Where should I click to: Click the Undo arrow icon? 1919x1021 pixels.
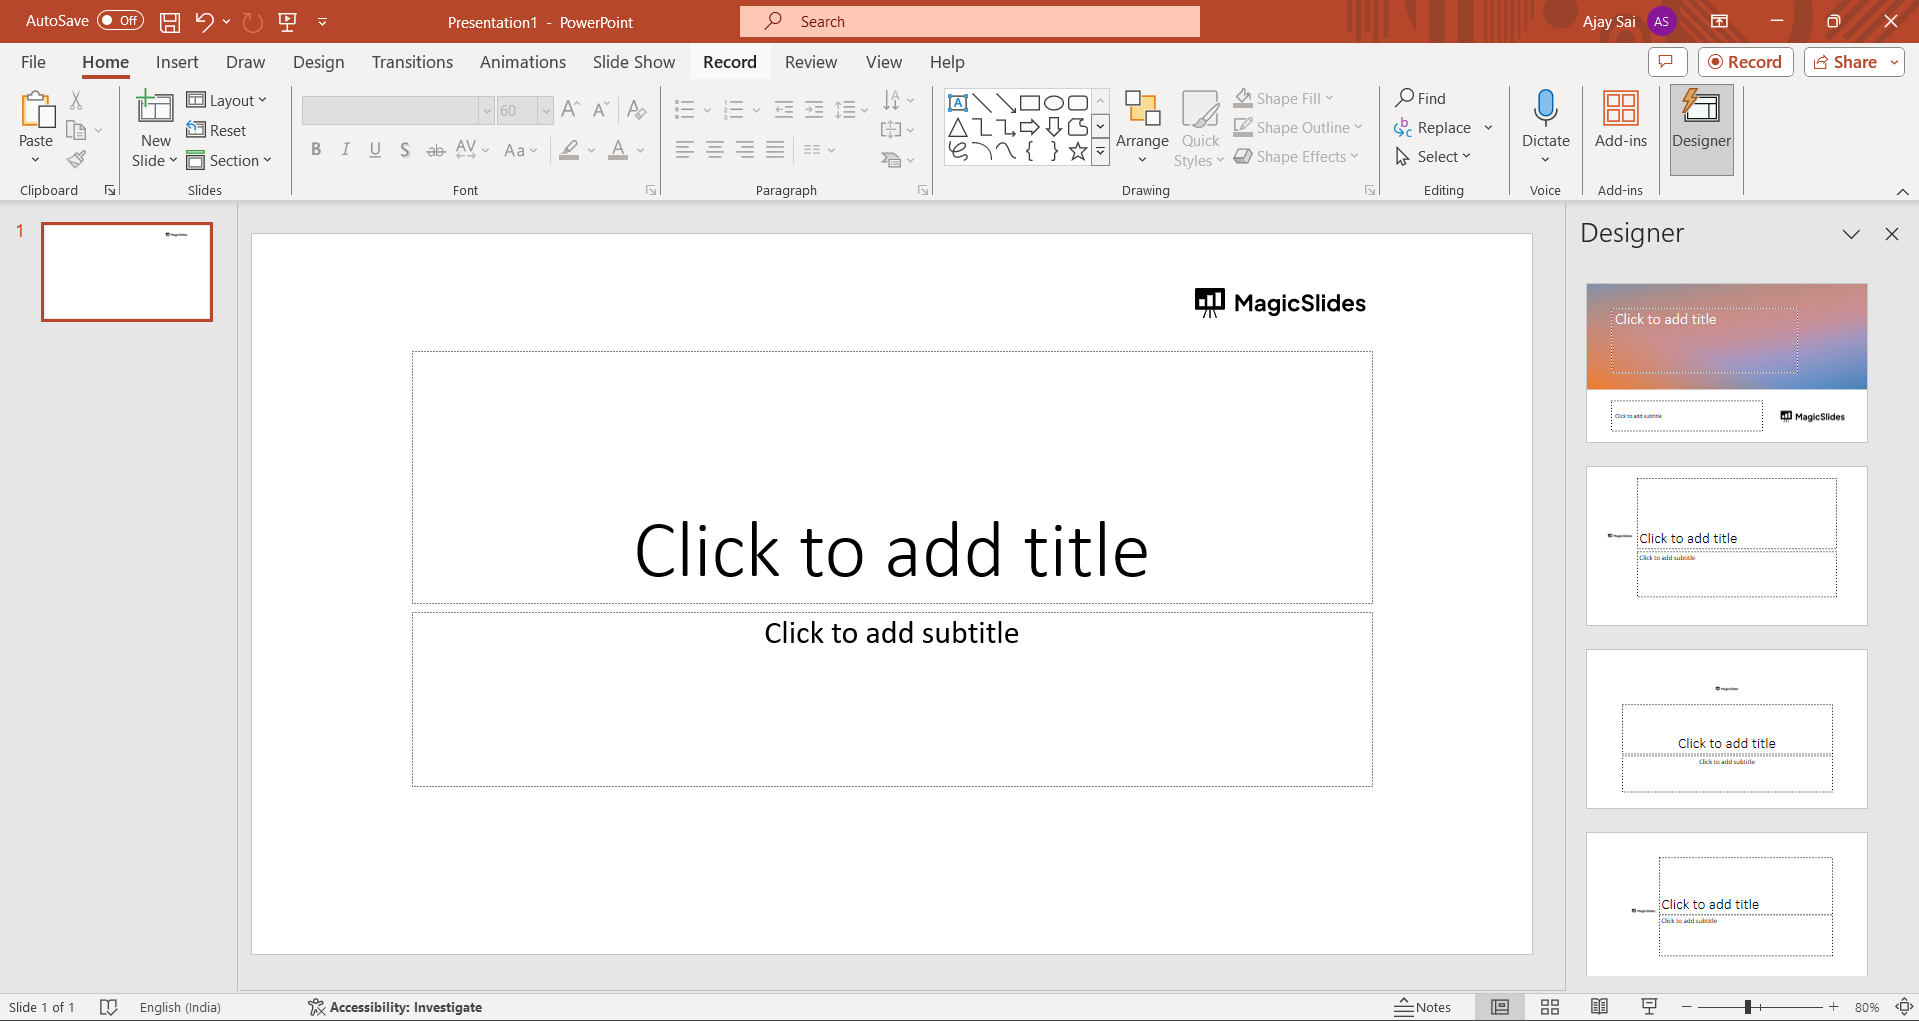204,21
